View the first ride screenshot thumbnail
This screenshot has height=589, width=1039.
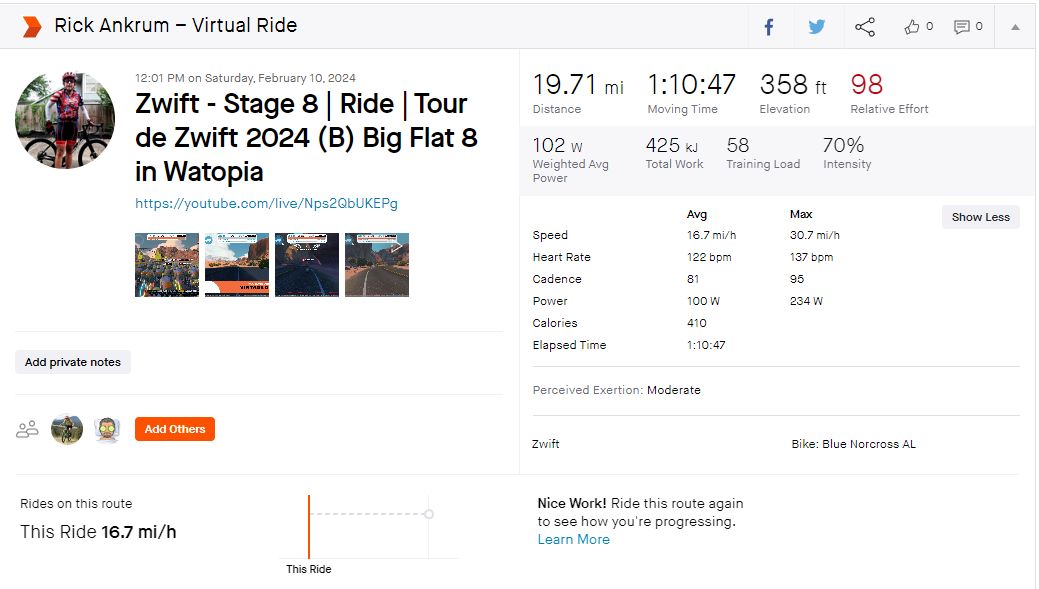pyautogui.click(x=167, y=265)
